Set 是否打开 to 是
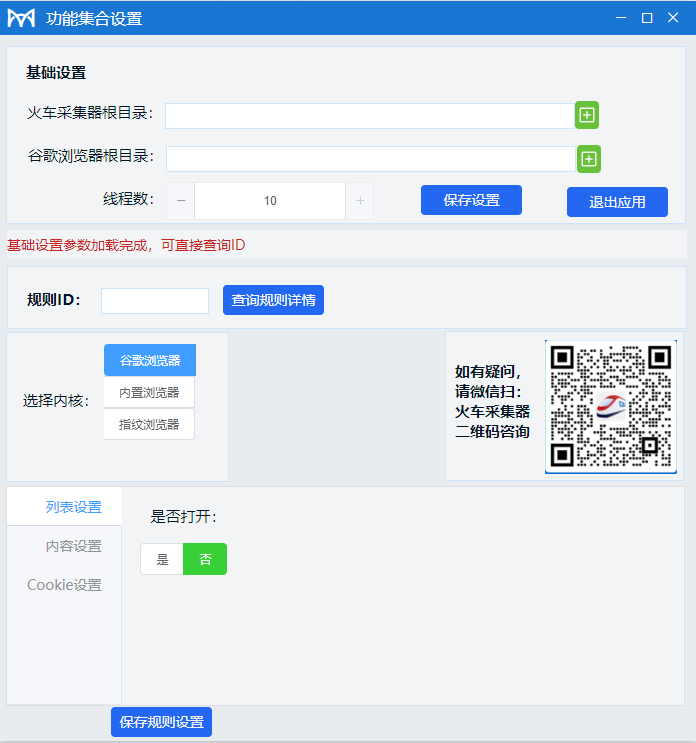This screenshot has height=743, width=696. coord(162,559)
